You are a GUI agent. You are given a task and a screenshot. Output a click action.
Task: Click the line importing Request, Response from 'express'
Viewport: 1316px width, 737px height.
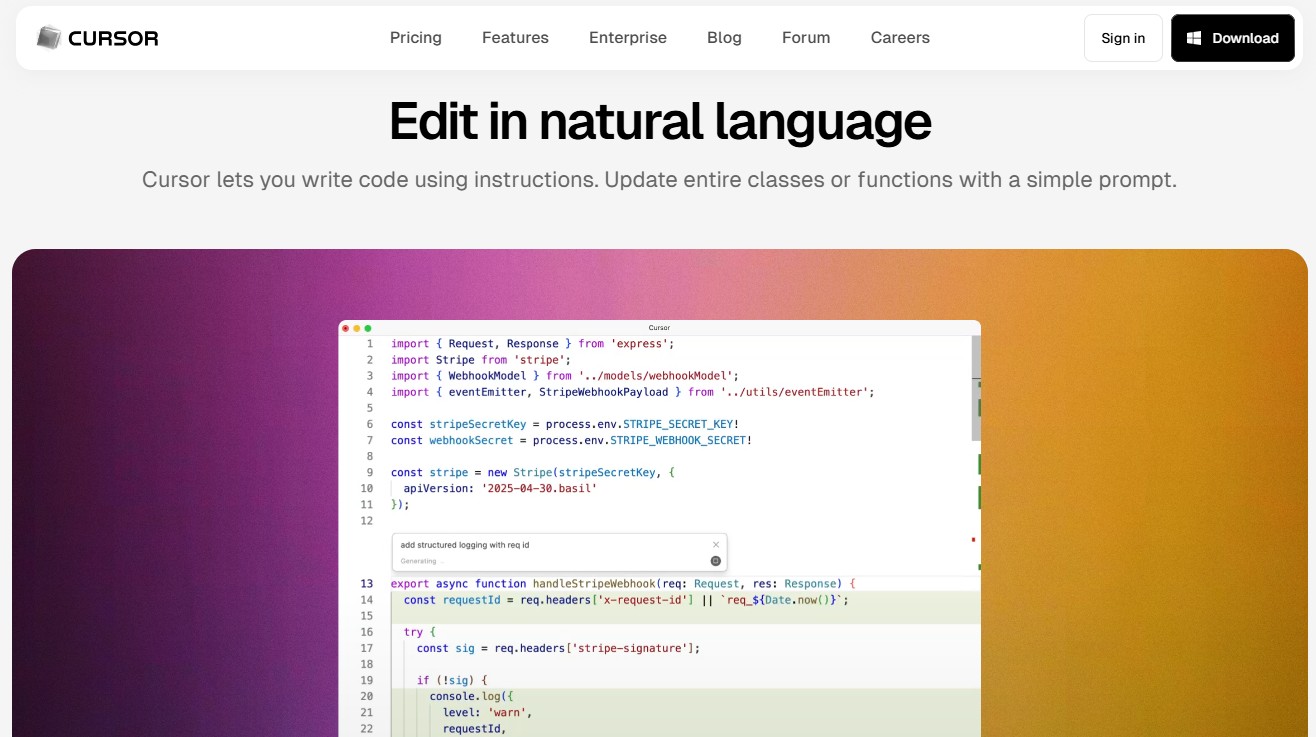pyautogui.click(x=533, y=344)
